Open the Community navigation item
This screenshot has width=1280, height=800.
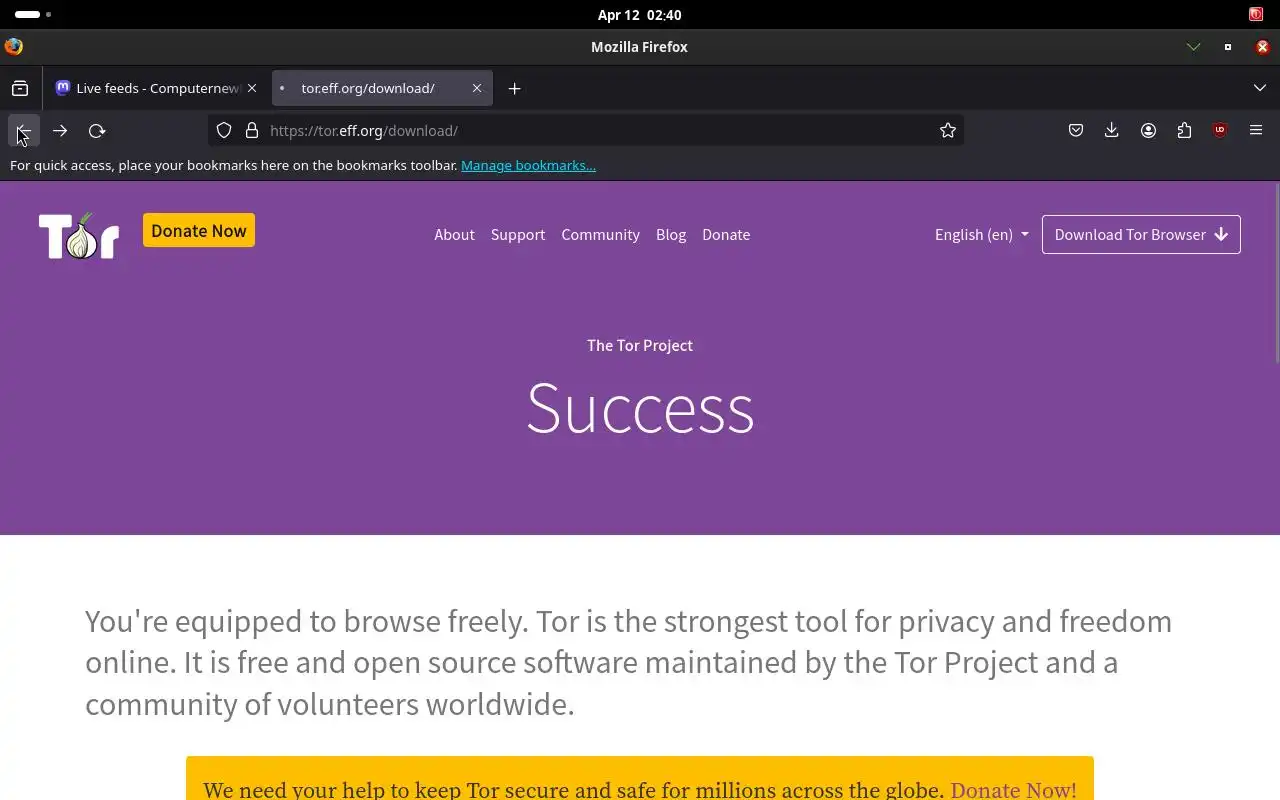tap(600, 235)
